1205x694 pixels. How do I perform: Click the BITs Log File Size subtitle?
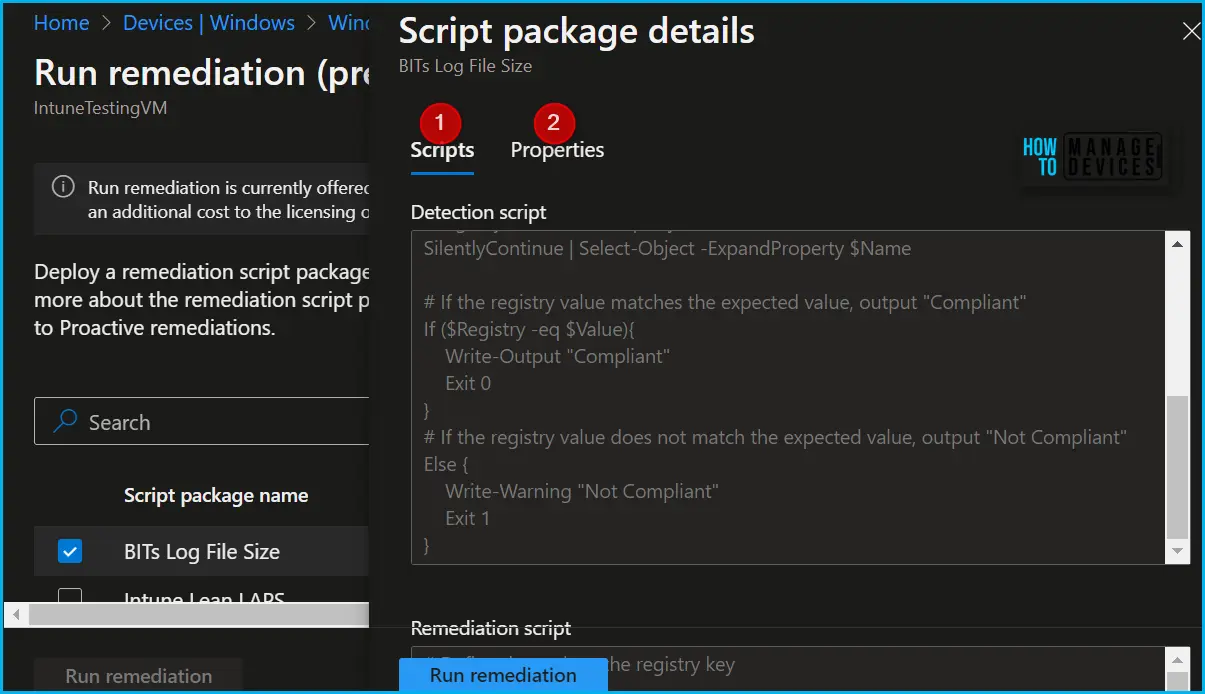coord(465,66)
